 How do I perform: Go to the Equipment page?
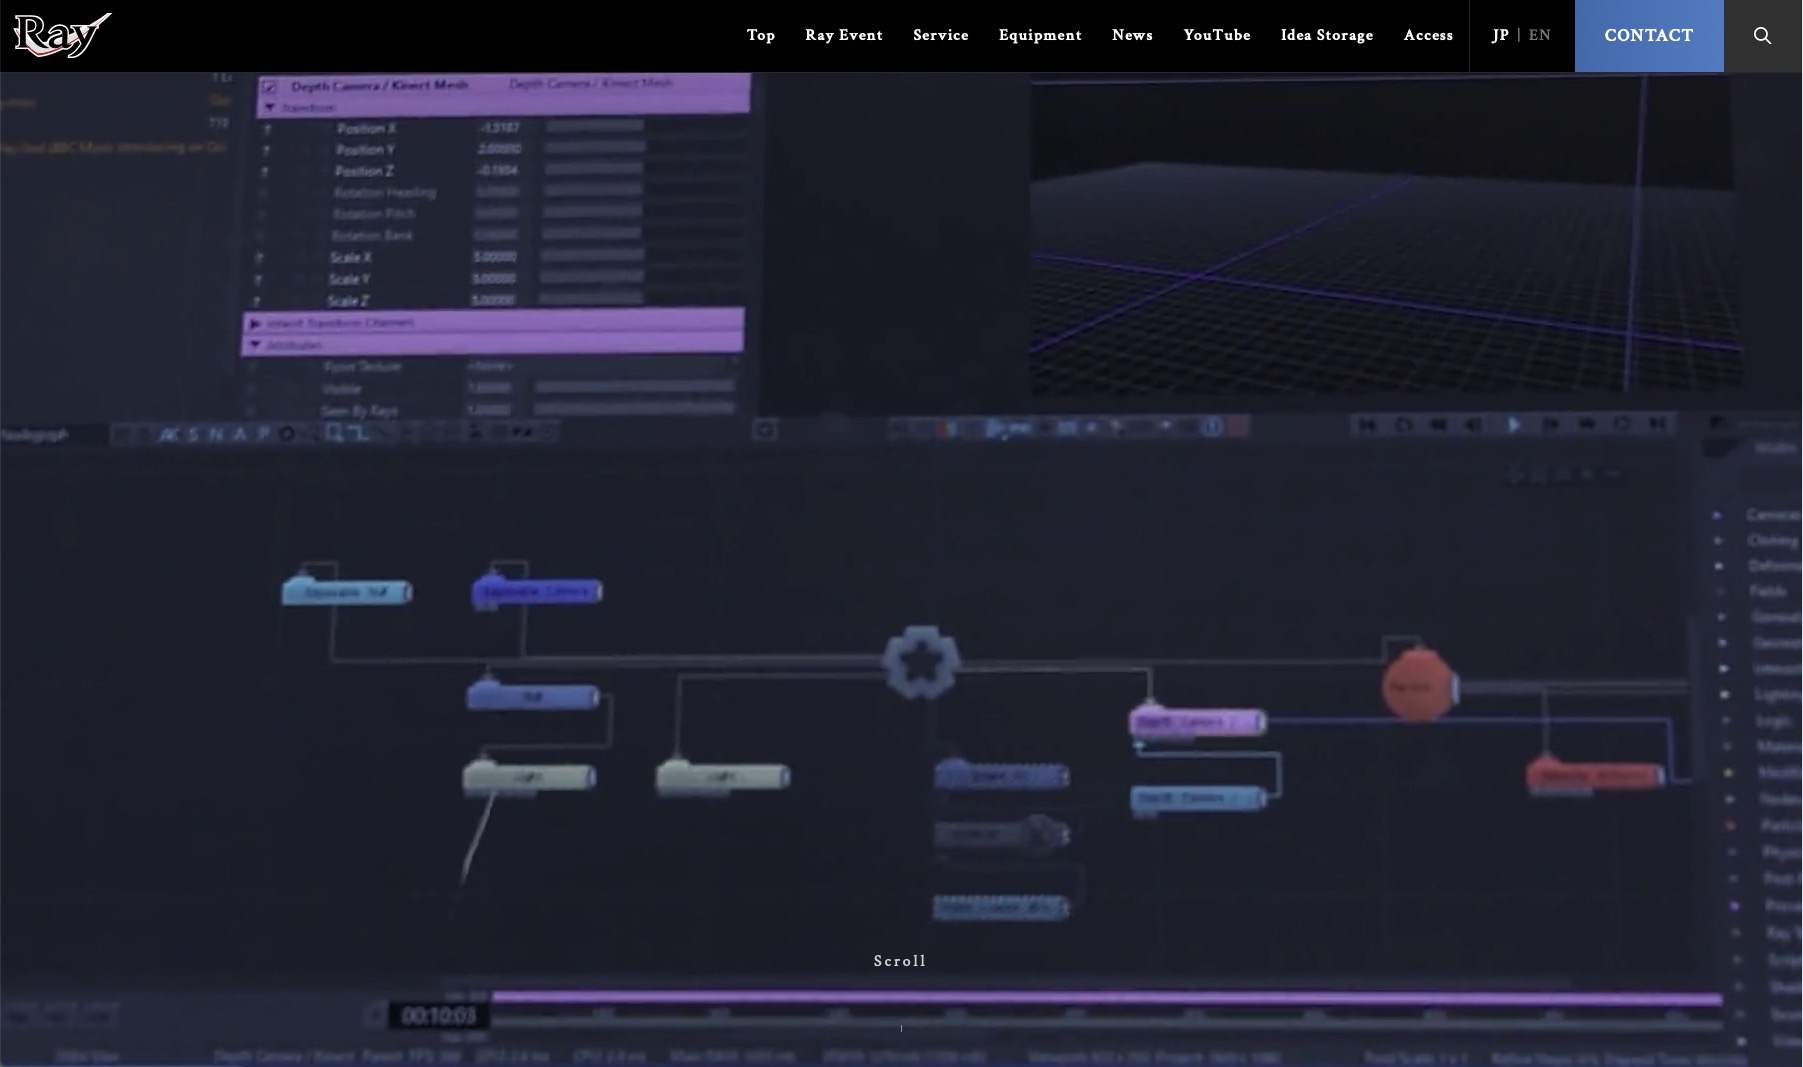click(1039, 35)
